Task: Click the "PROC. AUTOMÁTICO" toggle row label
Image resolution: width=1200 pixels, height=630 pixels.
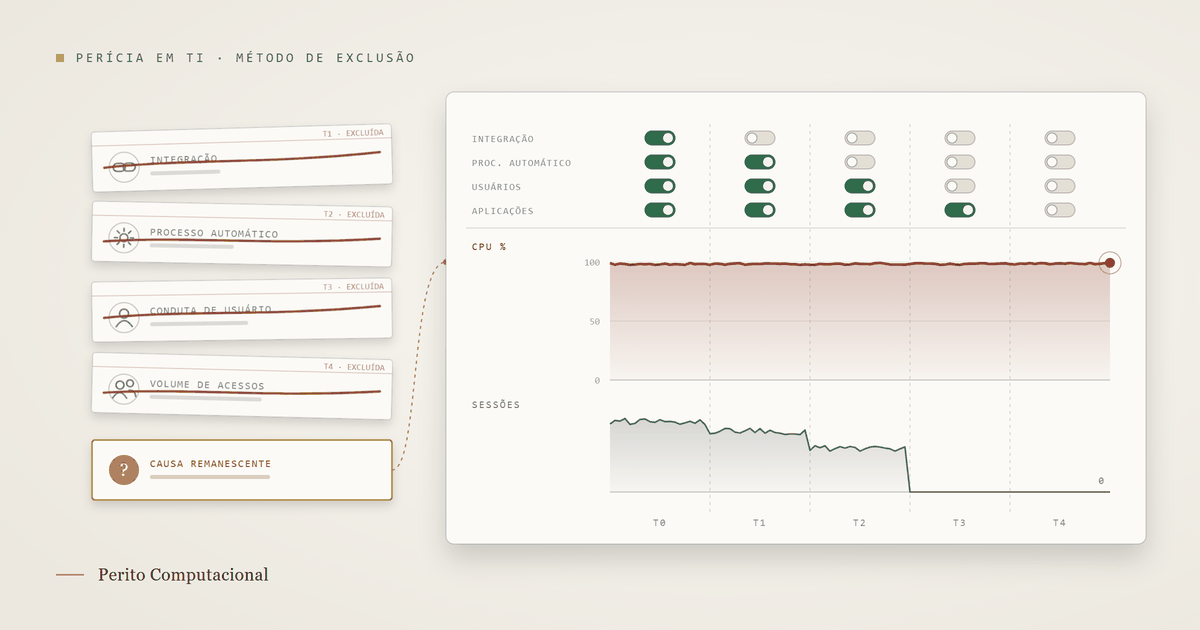Action: pos(521,163)
